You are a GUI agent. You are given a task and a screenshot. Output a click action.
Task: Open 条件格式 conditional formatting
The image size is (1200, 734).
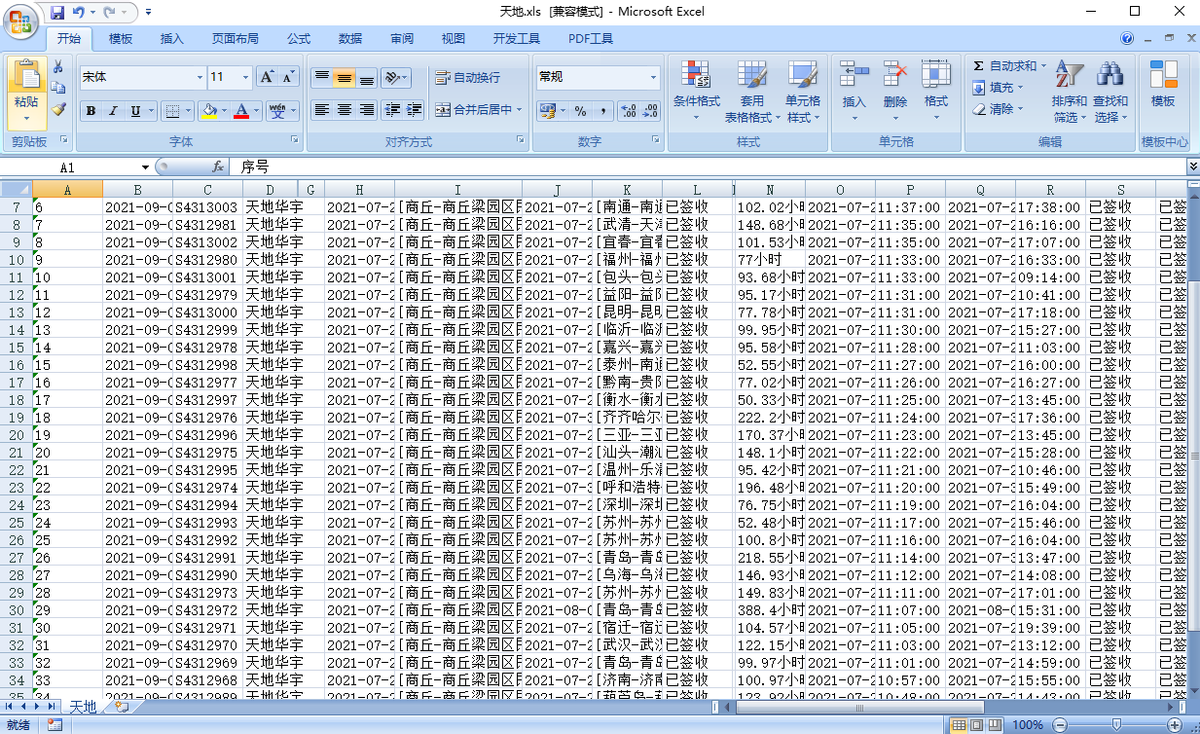pyautogui.click(x=696, y=91)
